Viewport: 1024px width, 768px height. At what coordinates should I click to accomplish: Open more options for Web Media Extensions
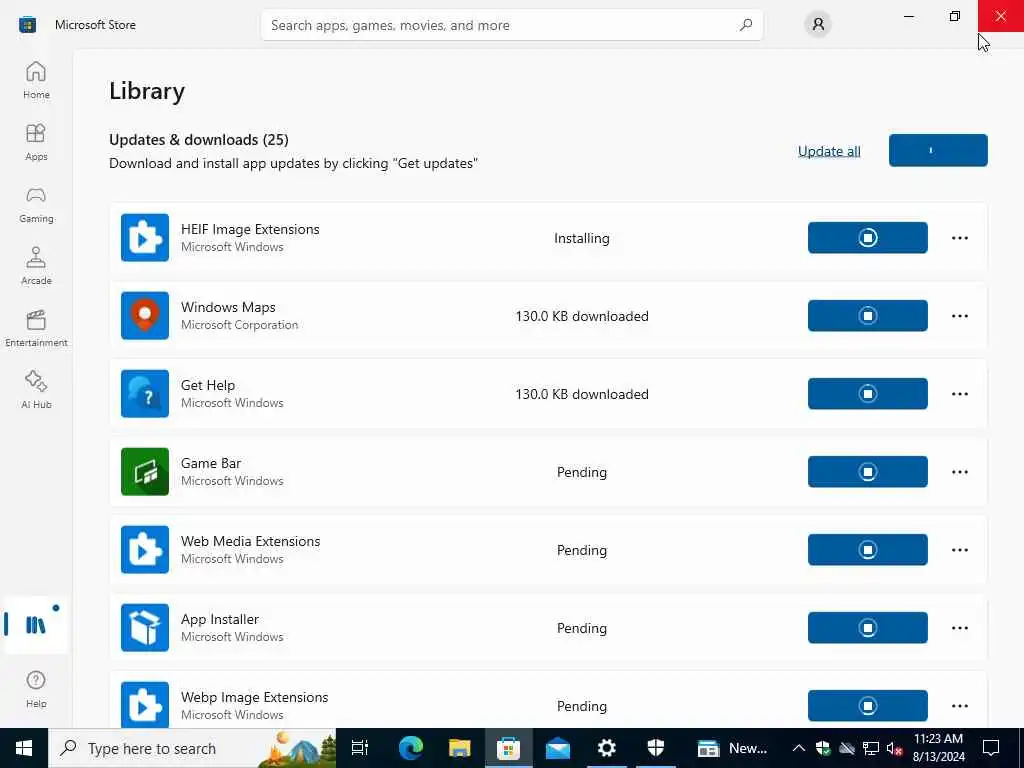click(x=959, y=550)
